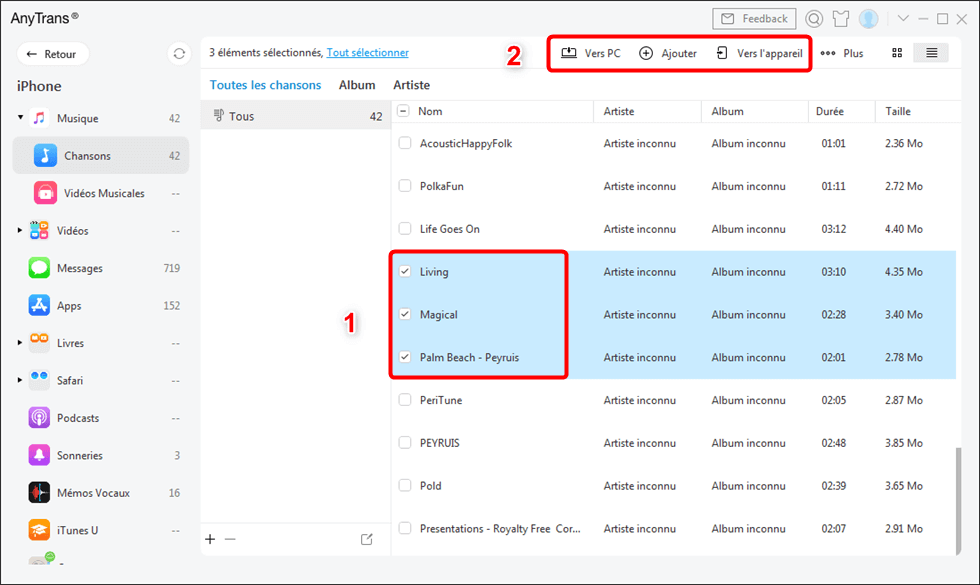Check the PolkaFun checkbox
980x585 pixels.
pos(405,186)
